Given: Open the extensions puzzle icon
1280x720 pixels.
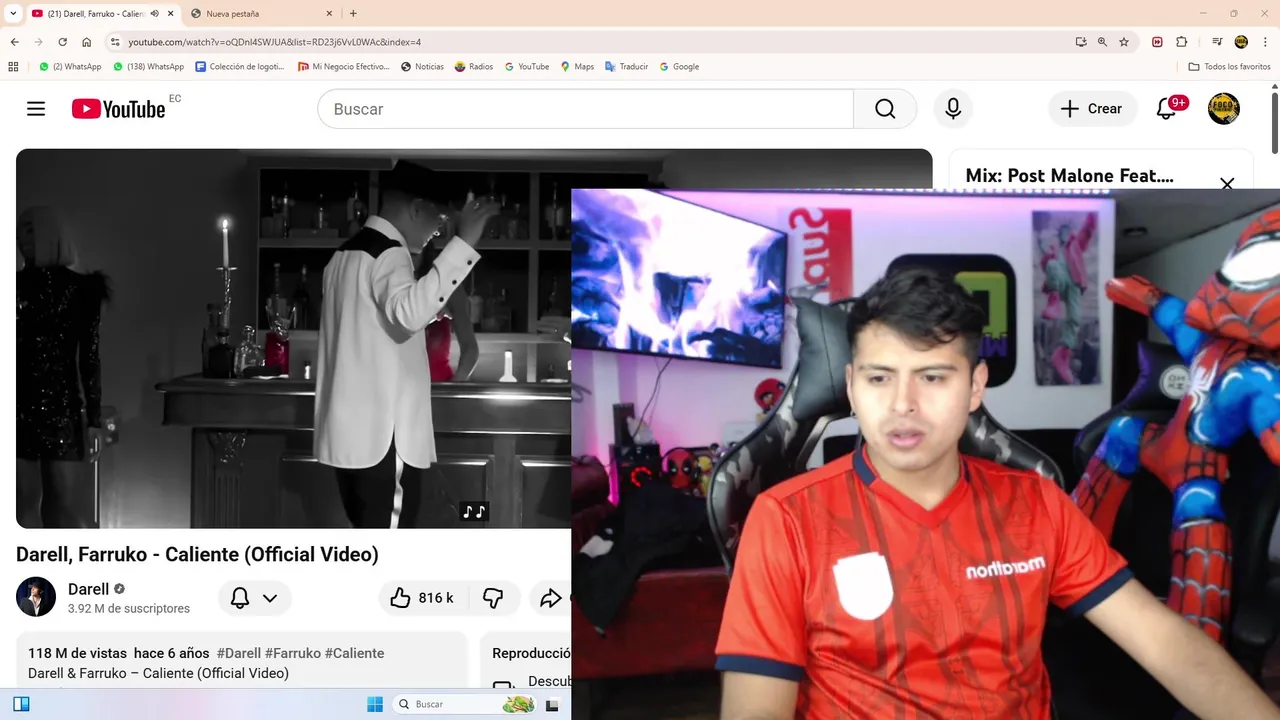Looking at the screenshot, I should (1182, 42).
